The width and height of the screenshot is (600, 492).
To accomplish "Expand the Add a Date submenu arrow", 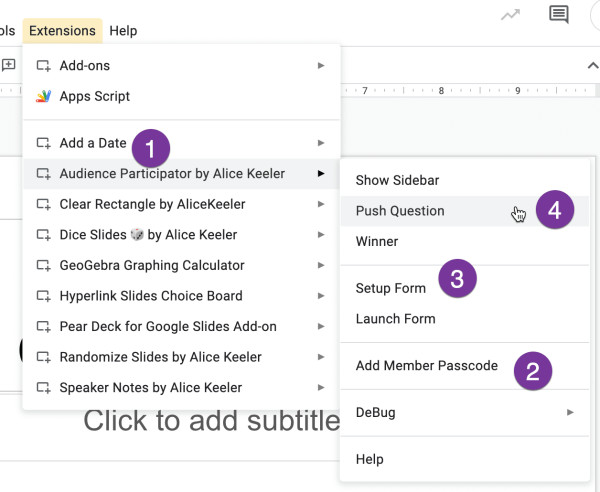I will tap(321, 143).
